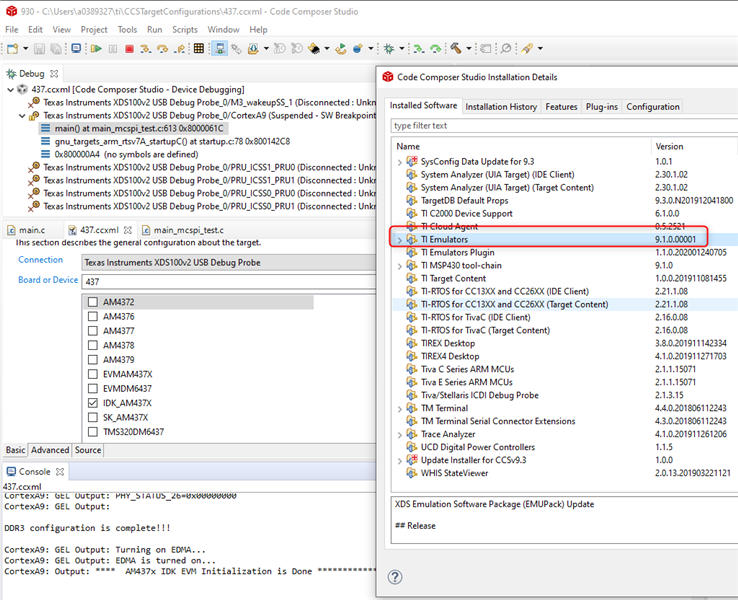Expand SysConfig Data Update for 9.3
Viewport: 738px width, 600px height.
[x=400, y=162]
